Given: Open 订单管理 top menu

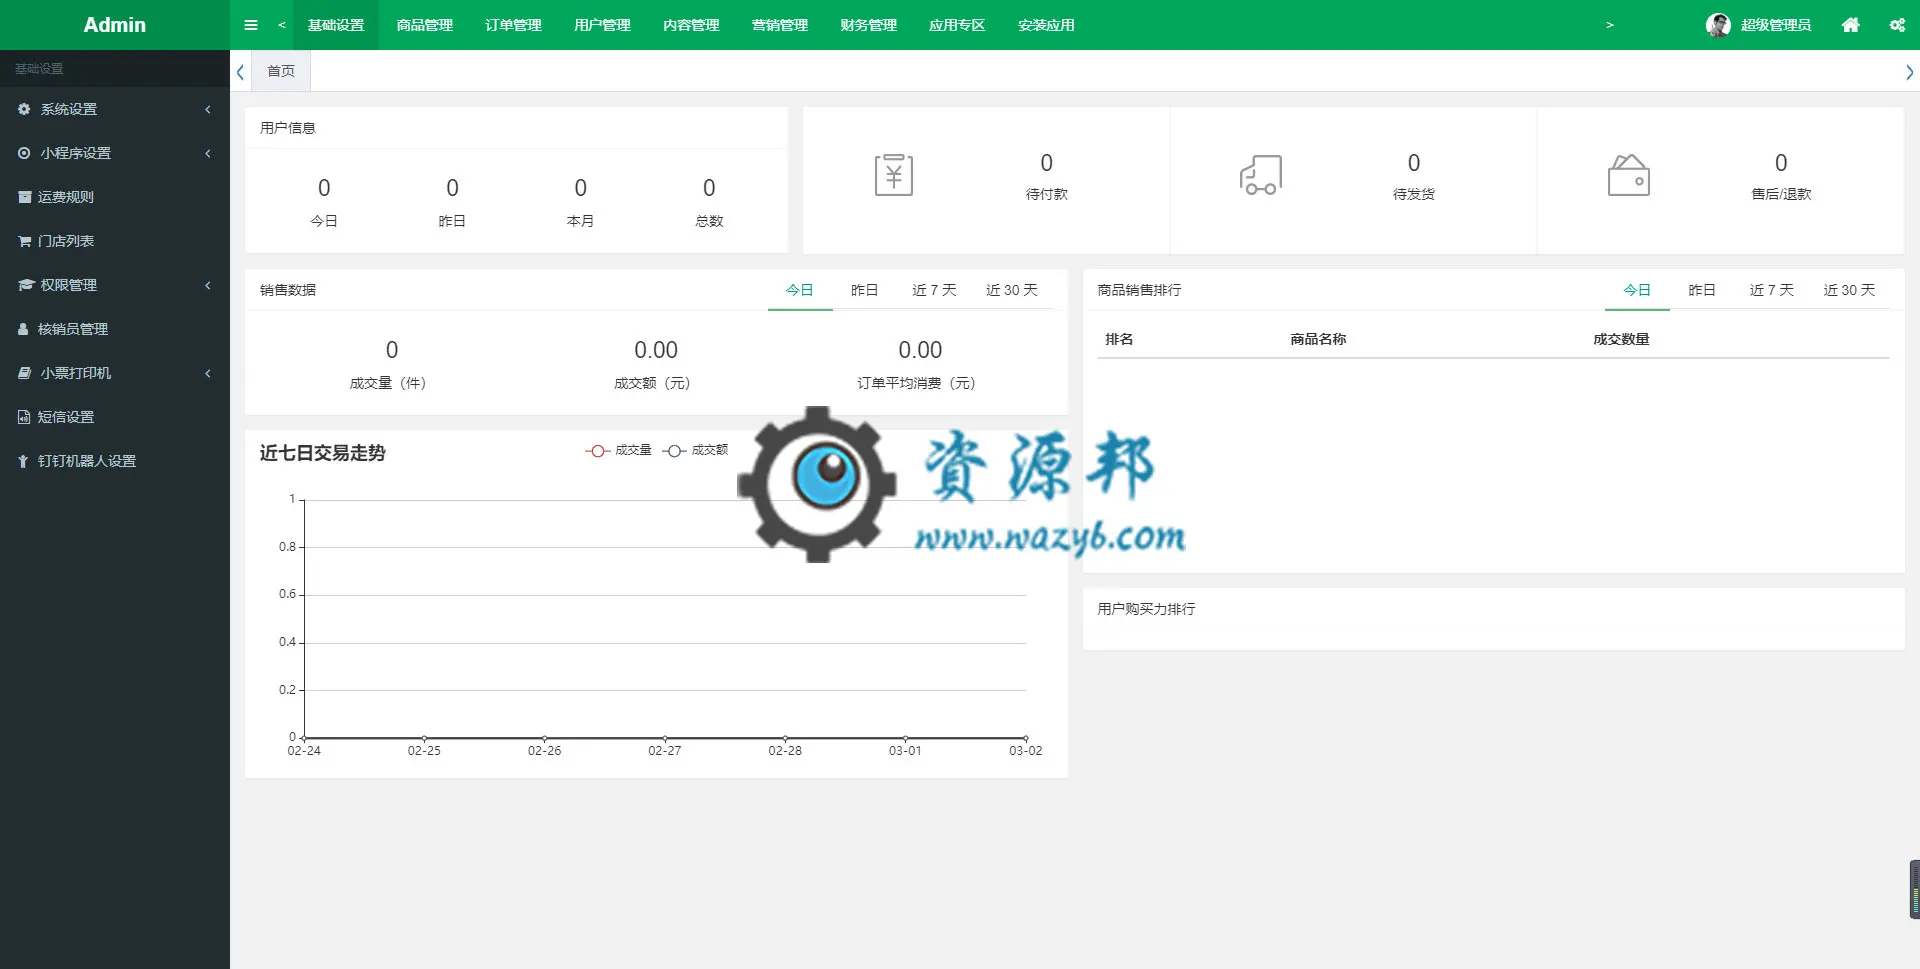Looking at the screenshot, I should [514, 25].
